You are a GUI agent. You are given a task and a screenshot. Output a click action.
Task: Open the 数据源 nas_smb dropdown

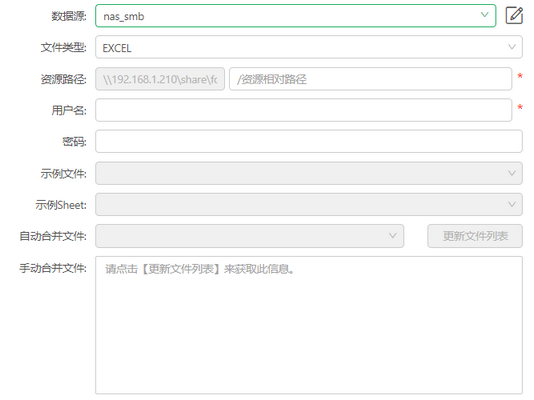pos(295,16)
